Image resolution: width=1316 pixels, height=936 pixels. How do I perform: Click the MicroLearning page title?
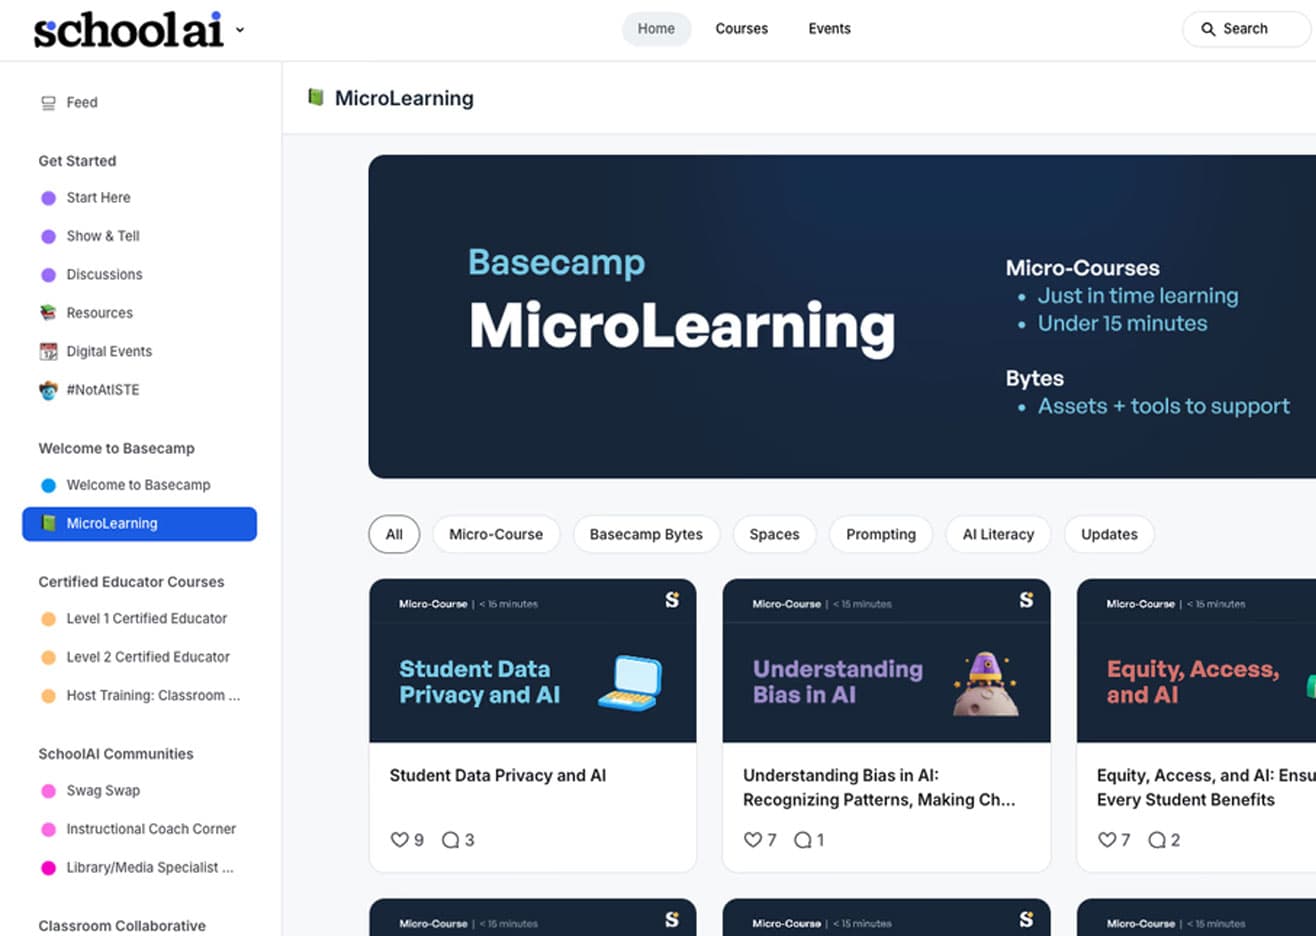tap(404, 98)
